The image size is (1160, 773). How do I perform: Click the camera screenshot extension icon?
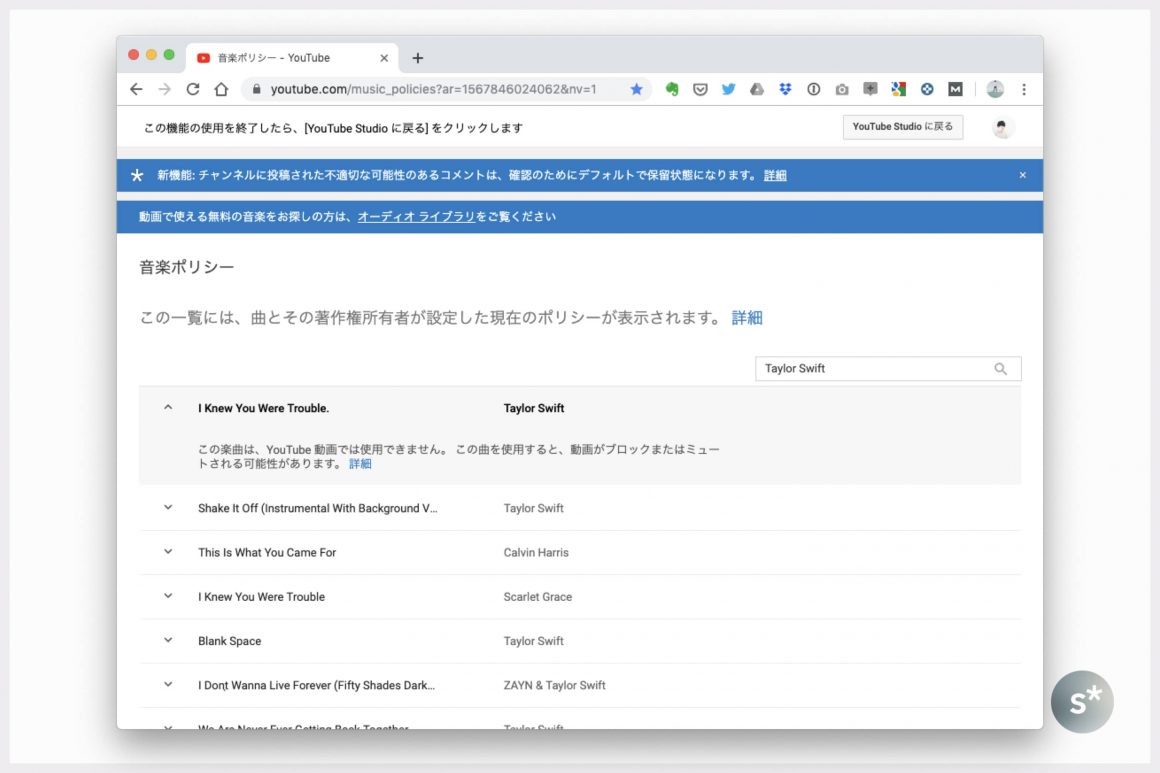point(842,89)
